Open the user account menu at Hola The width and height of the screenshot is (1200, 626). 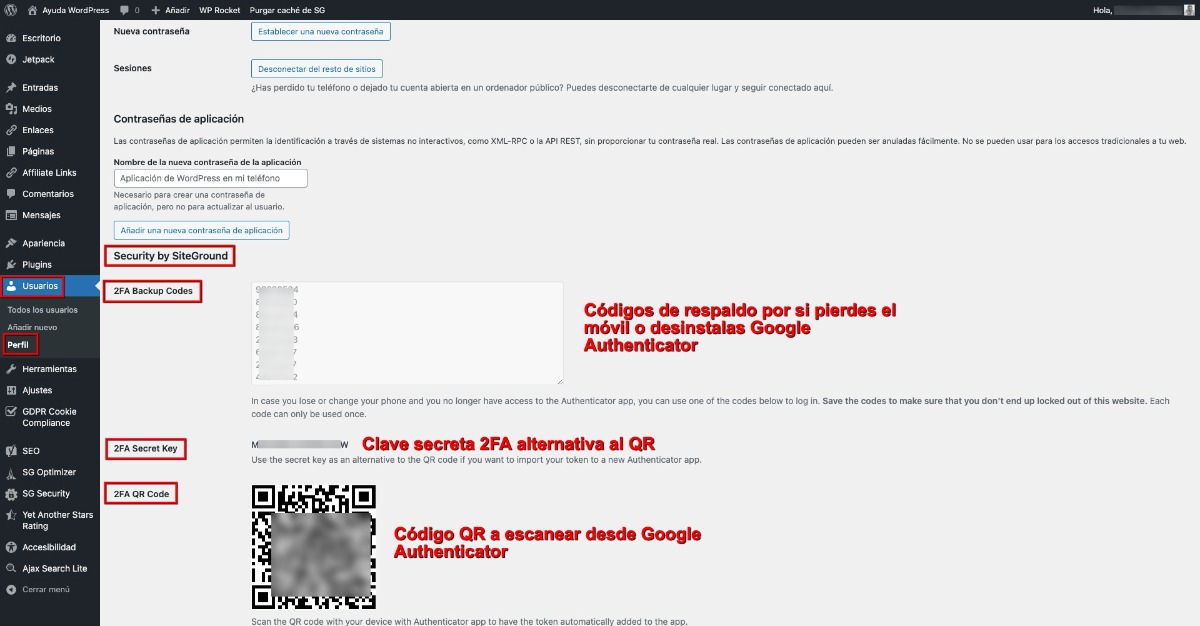(1142, 10)
